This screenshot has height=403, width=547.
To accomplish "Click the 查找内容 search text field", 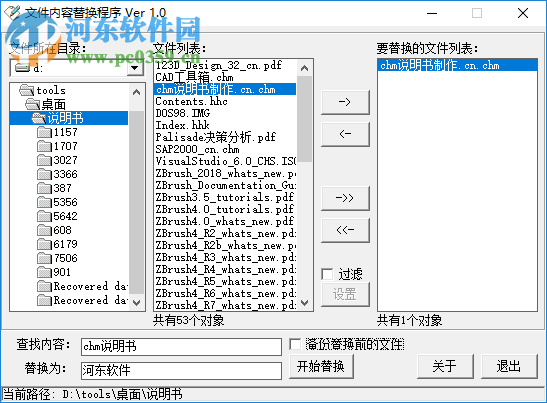I will click(181, 347).
